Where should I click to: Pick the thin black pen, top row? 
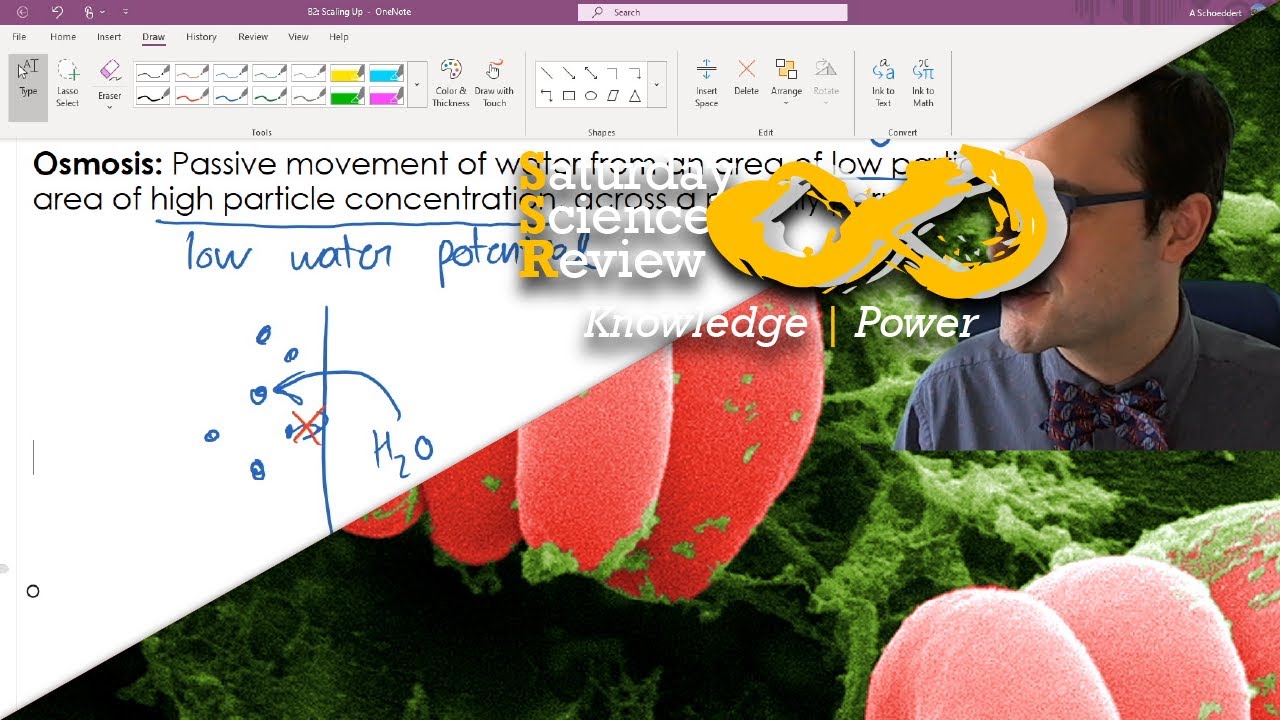pyautogui.click(x=153, y=73)
